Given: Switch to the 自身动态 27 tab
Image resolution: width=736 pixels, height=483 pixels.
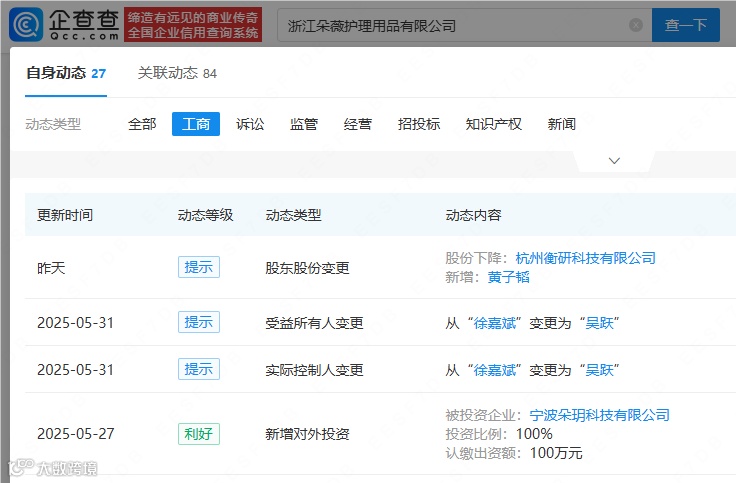Looking at the screenshot, I should (66, 73).
